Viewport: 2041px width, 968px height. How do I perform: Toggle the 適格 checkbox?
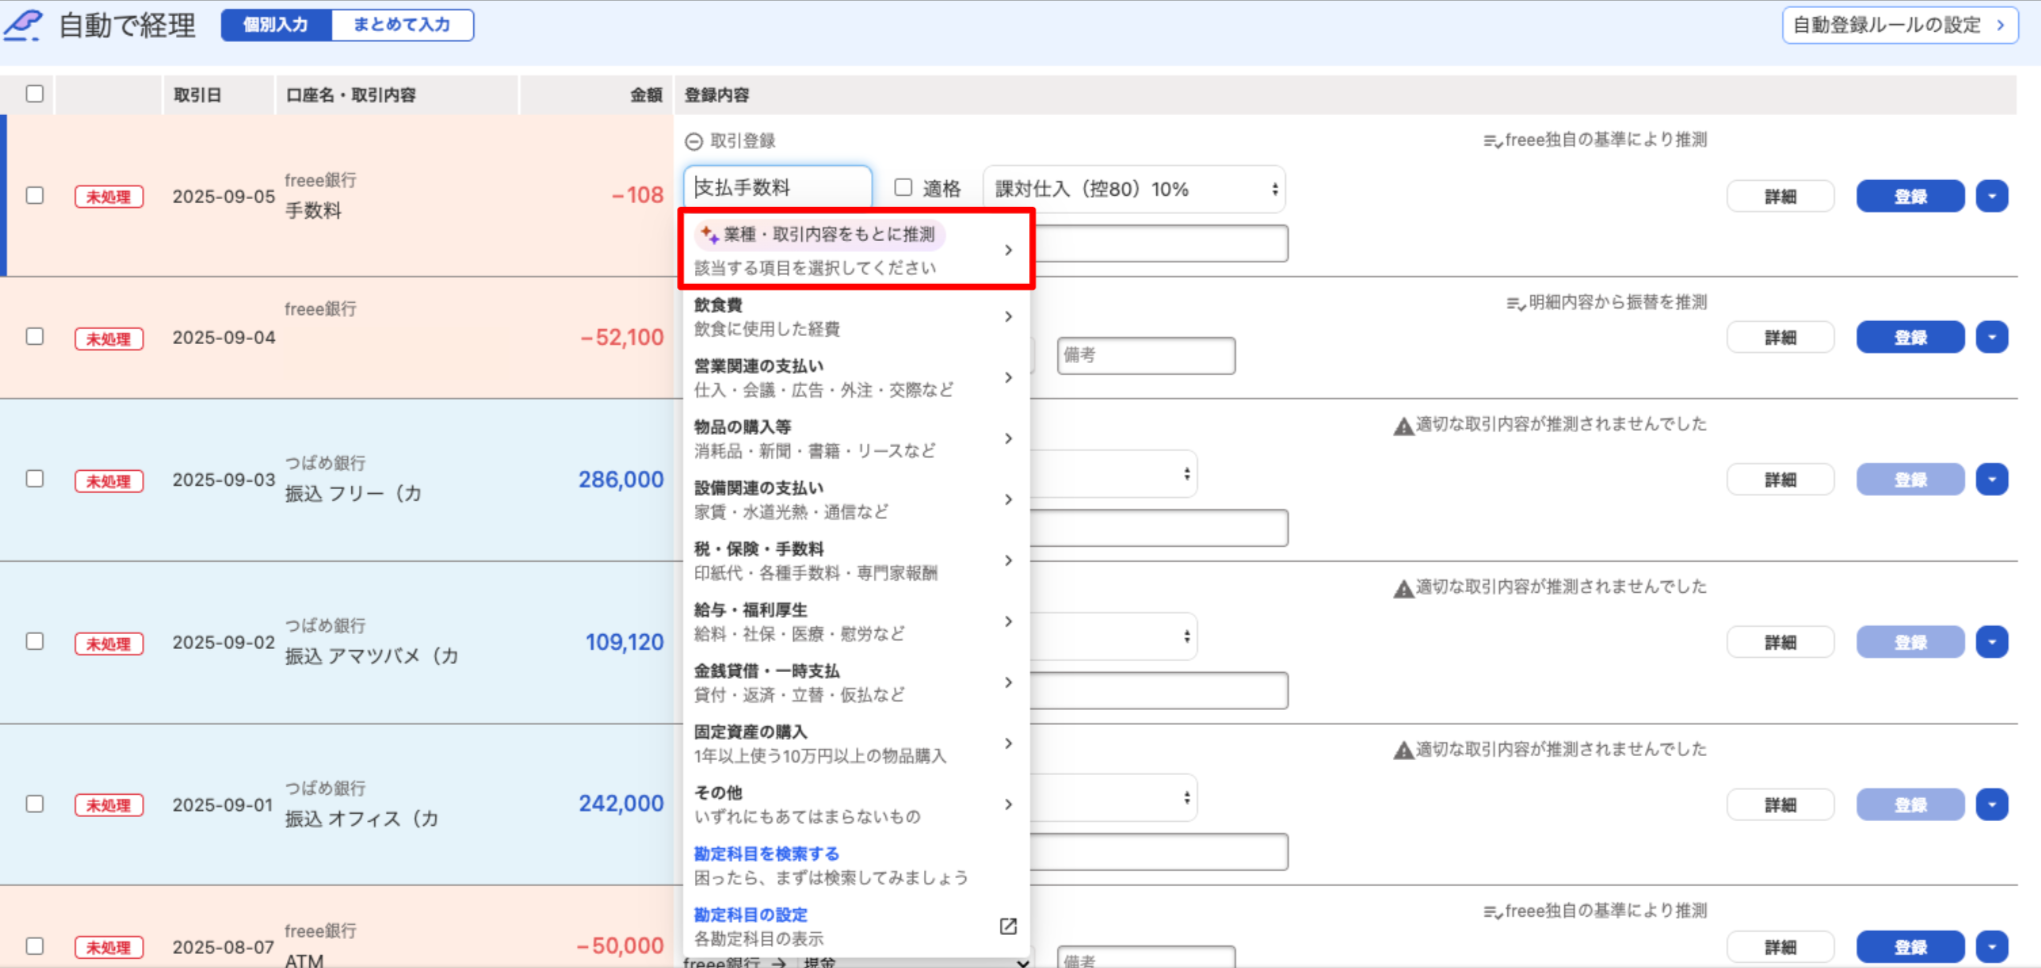[903, 187]
